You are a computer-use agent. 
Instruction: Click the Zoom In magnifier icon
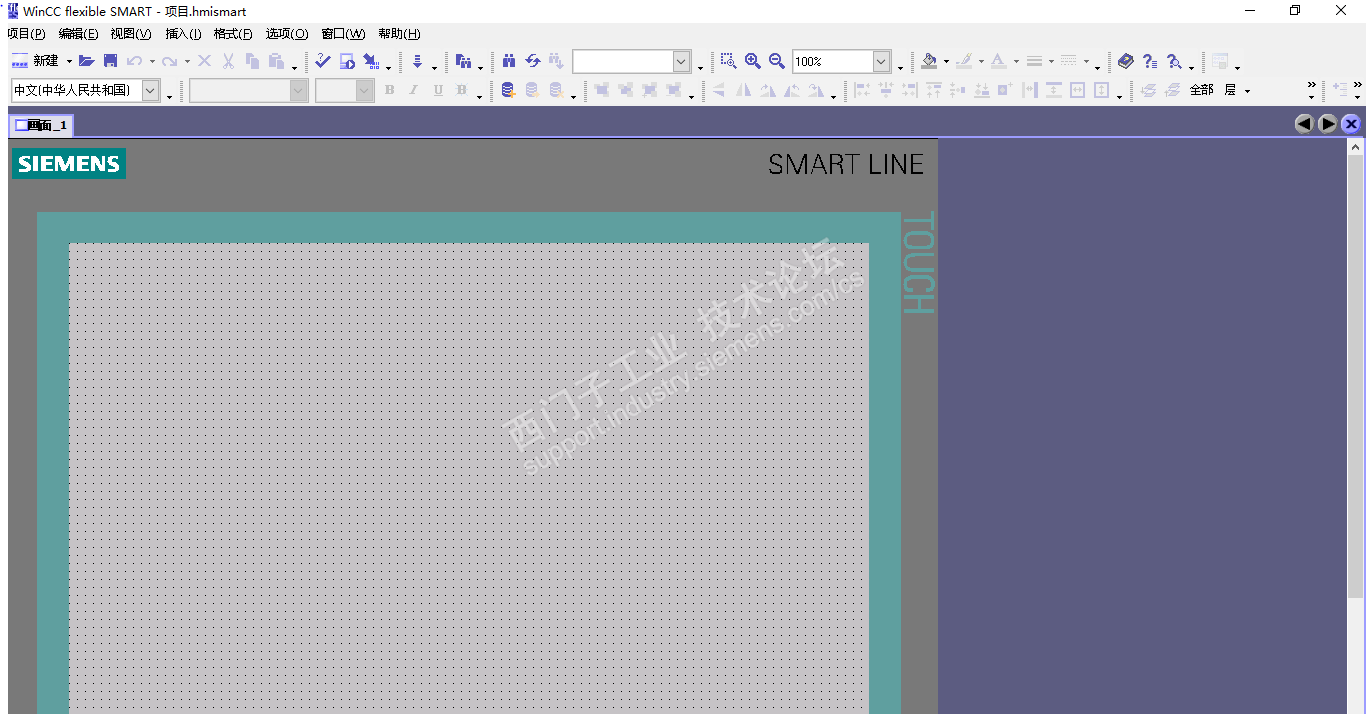[752, 61]
